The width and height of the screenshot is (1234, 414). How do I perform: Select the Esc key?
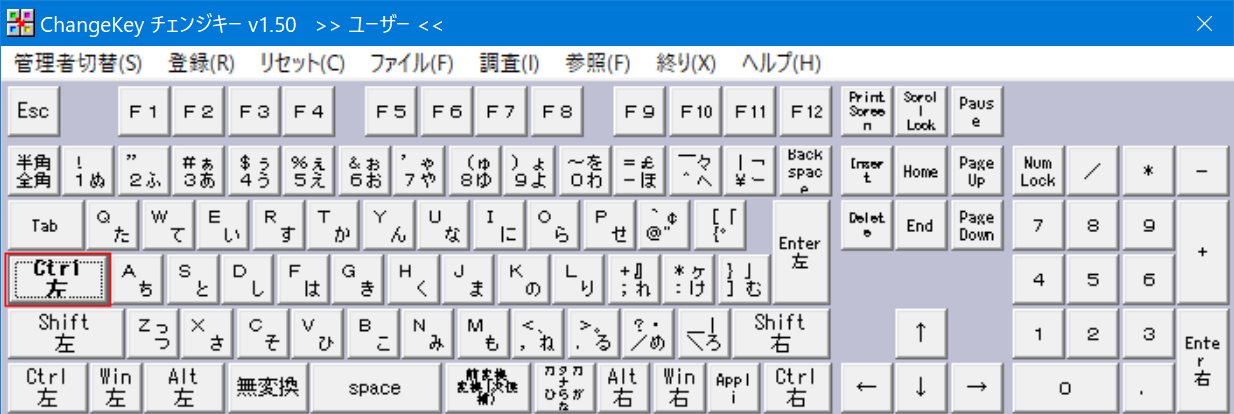34,111
